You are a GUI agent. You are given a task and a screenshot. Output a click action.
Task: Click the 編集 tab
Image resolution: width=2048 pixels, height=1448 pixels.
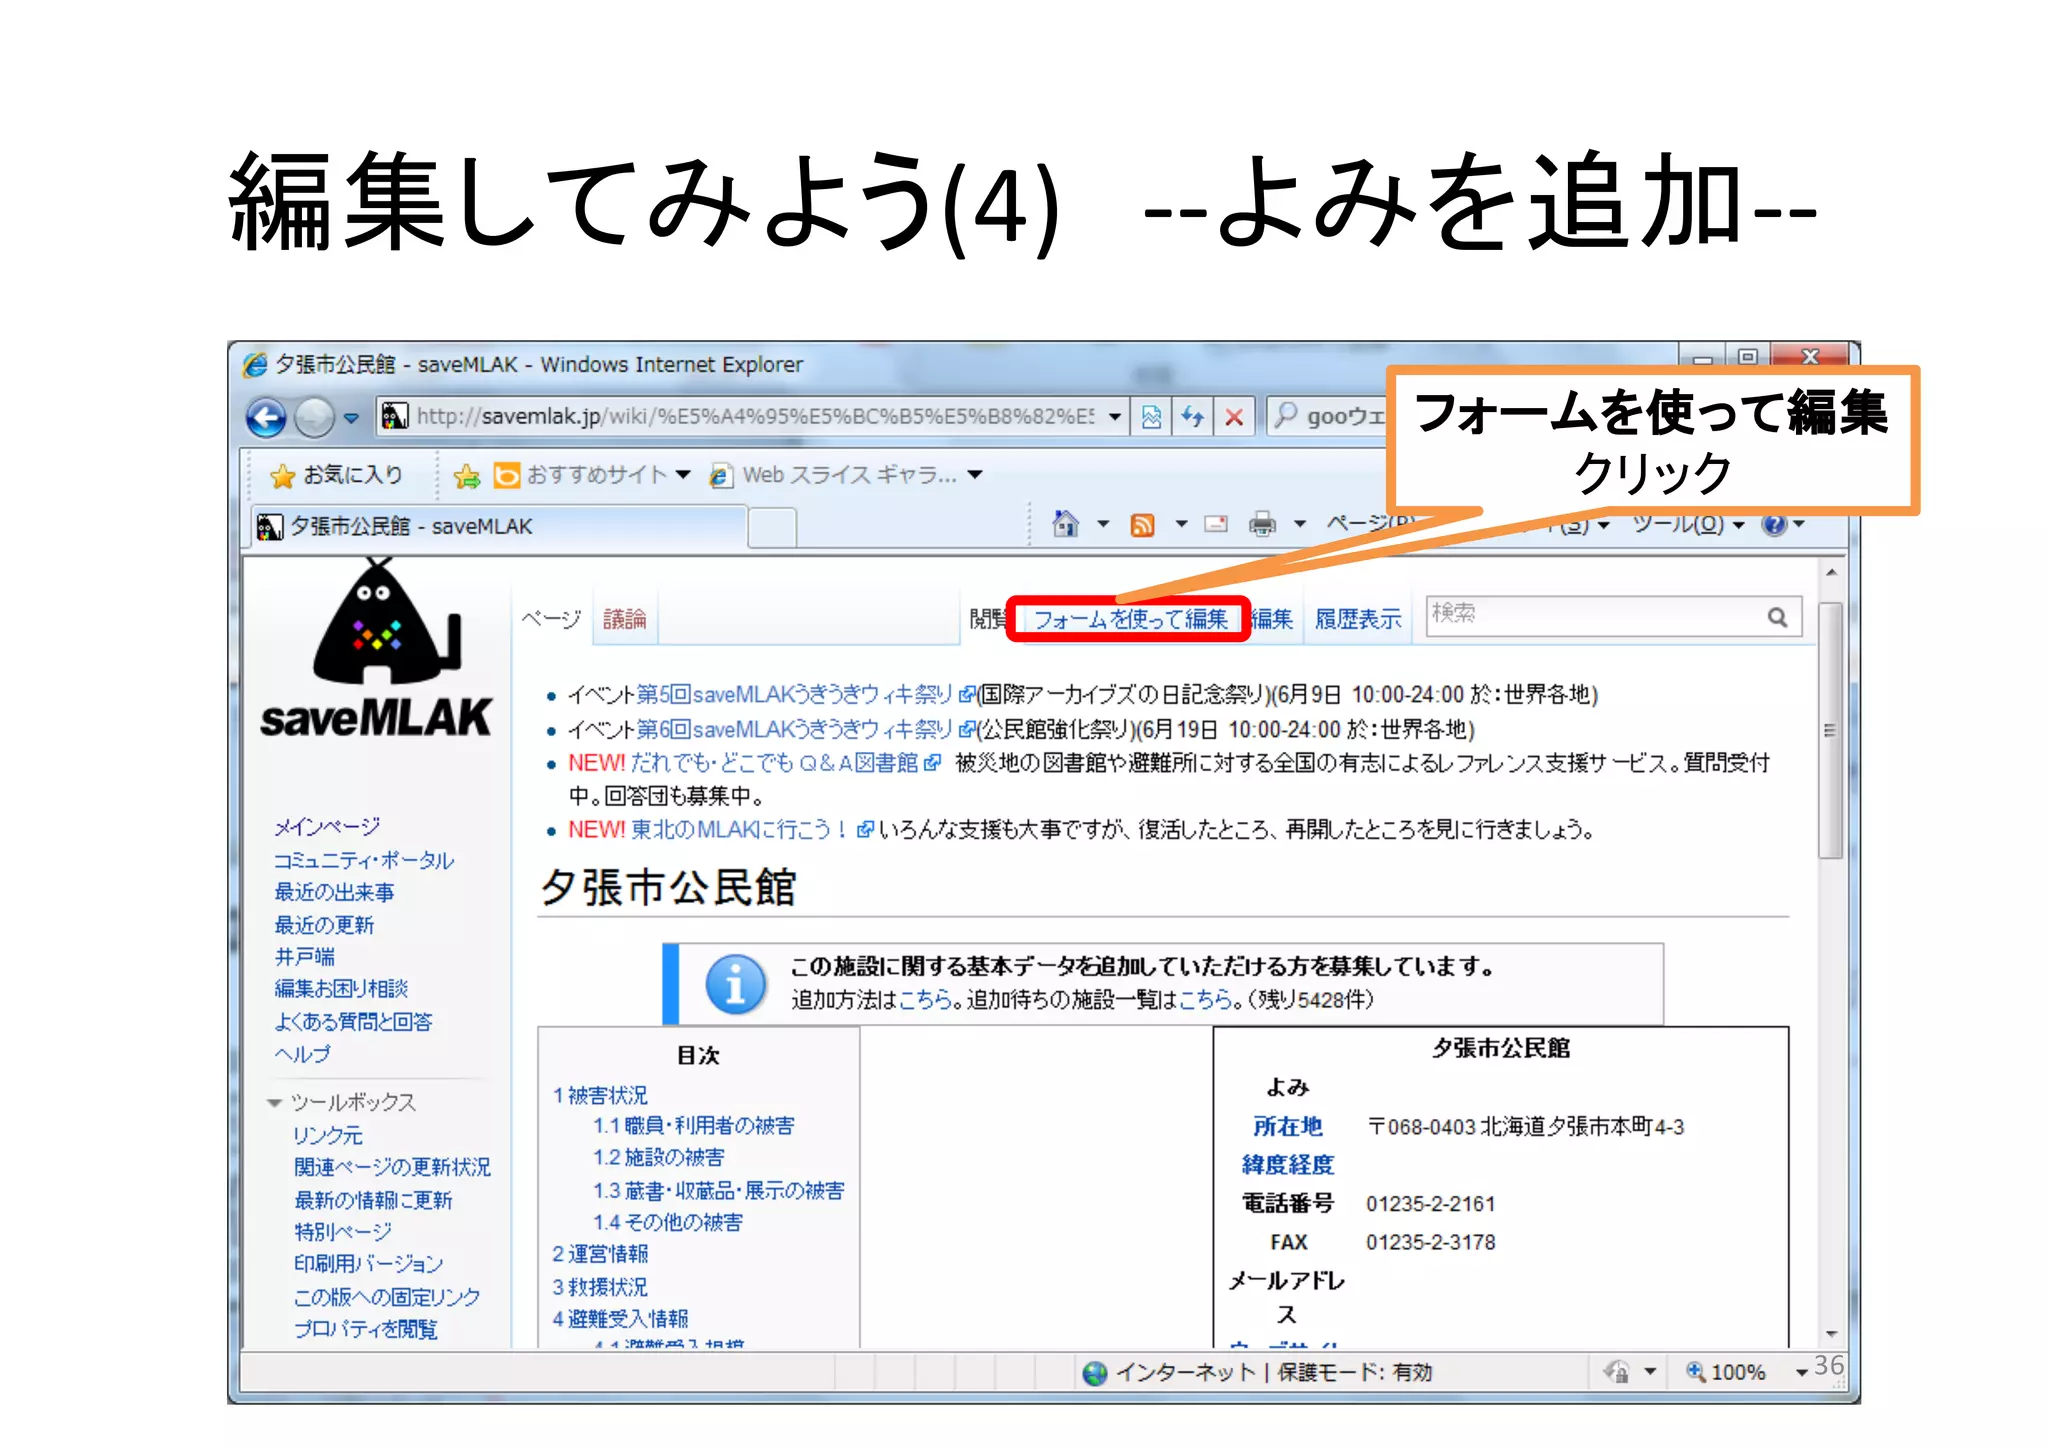coord(1272,619)
